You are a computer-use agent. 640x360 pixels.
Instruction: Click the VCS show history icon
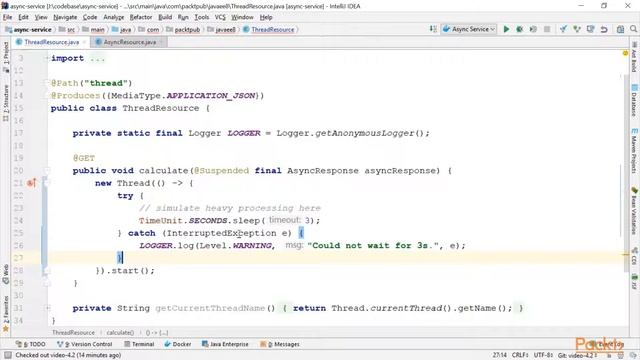(590, 29)
